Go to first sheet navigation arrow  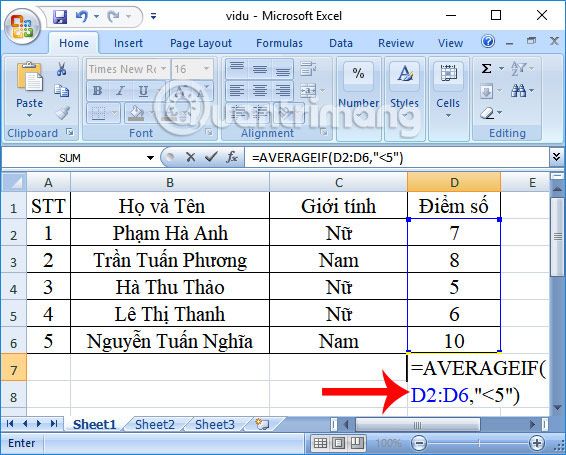pyautogui.click(x=10, y=424)
